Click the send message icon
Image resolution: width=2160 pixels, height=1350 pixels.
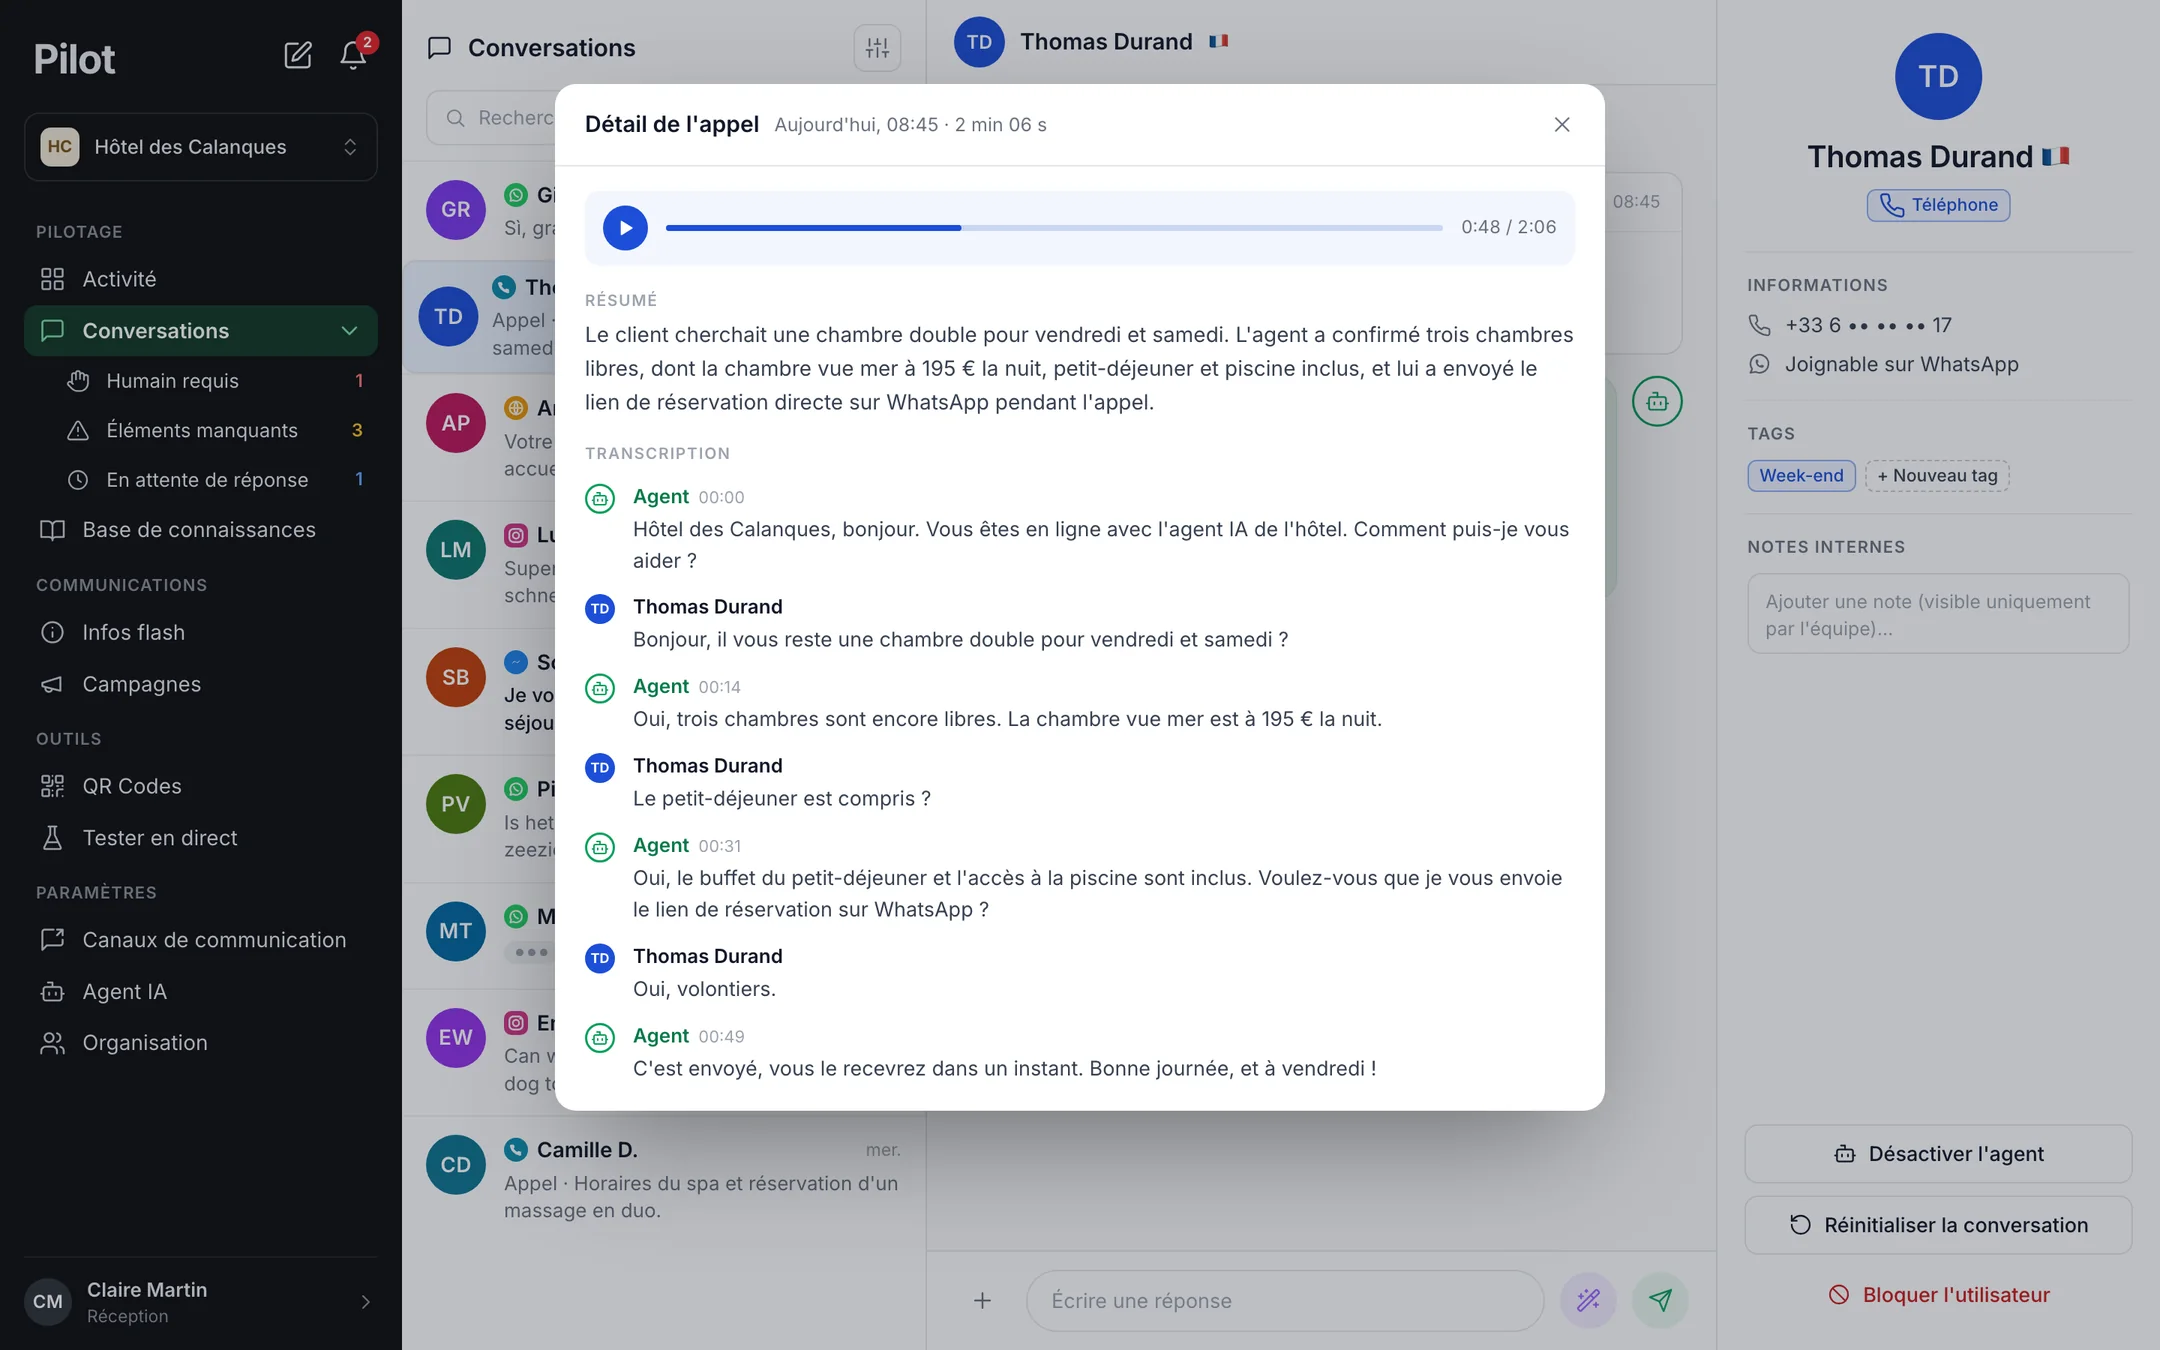(1660, 1300)
